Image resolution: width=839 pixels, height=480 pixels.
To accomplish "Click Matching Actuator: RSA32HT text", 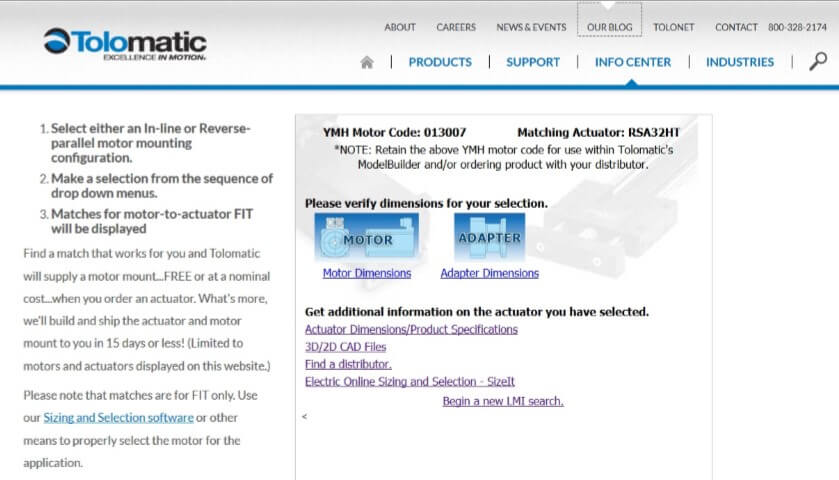I will coord(598,132).
